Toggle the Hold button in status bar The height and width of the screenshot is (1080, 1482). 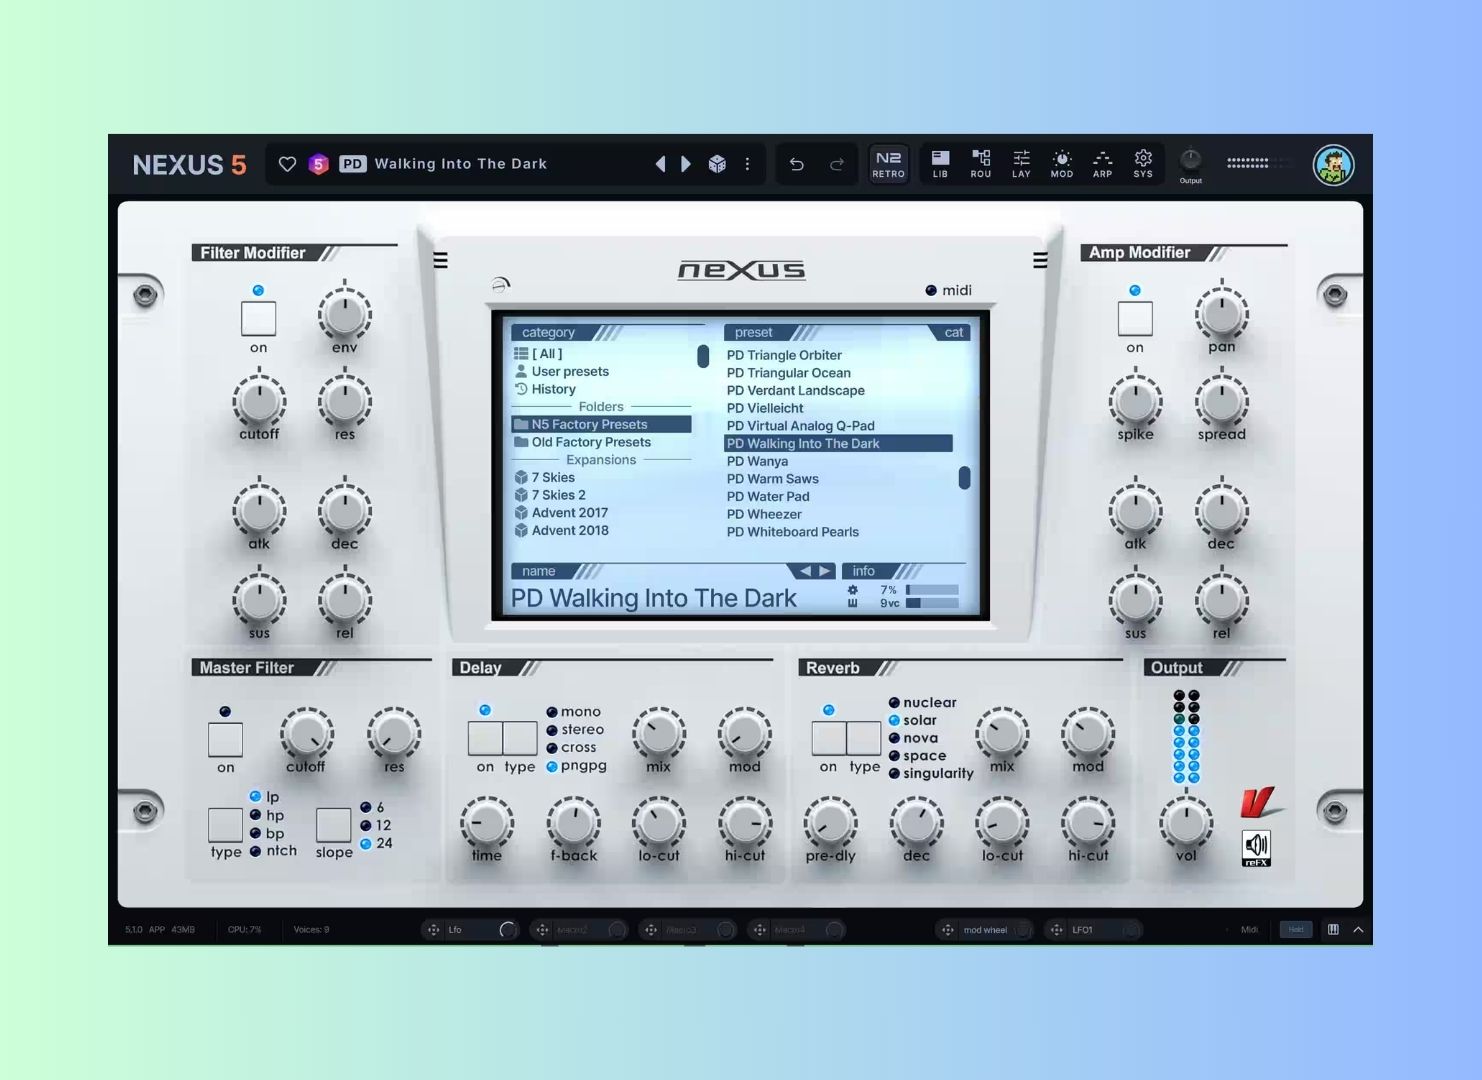(1295, 930)
